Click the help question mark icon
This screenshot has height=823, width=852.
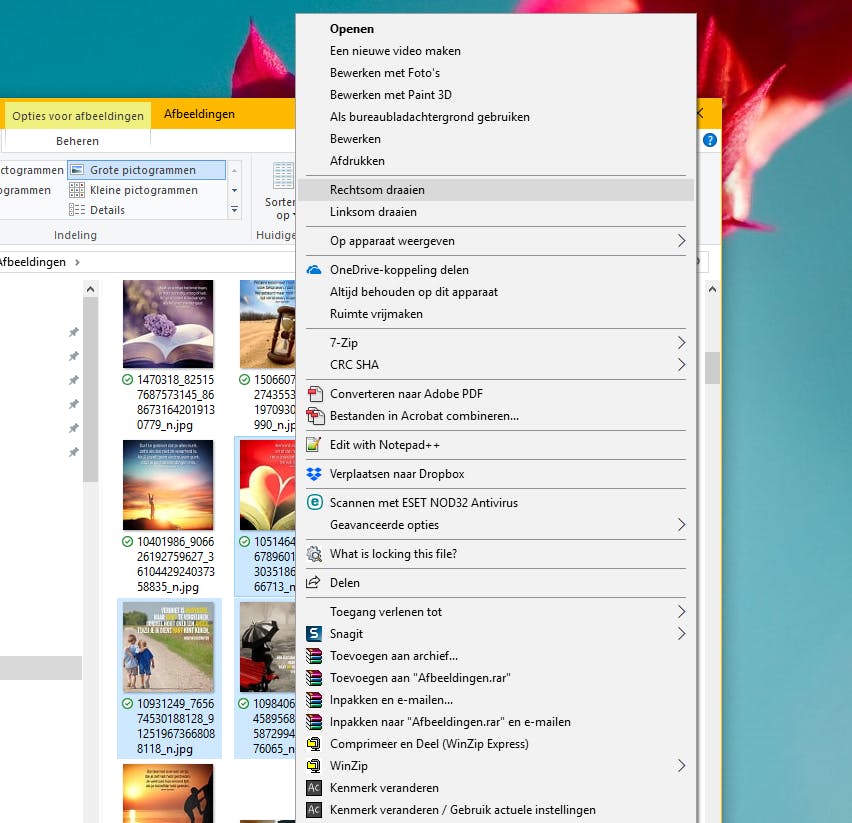click(x=710, y=141)
